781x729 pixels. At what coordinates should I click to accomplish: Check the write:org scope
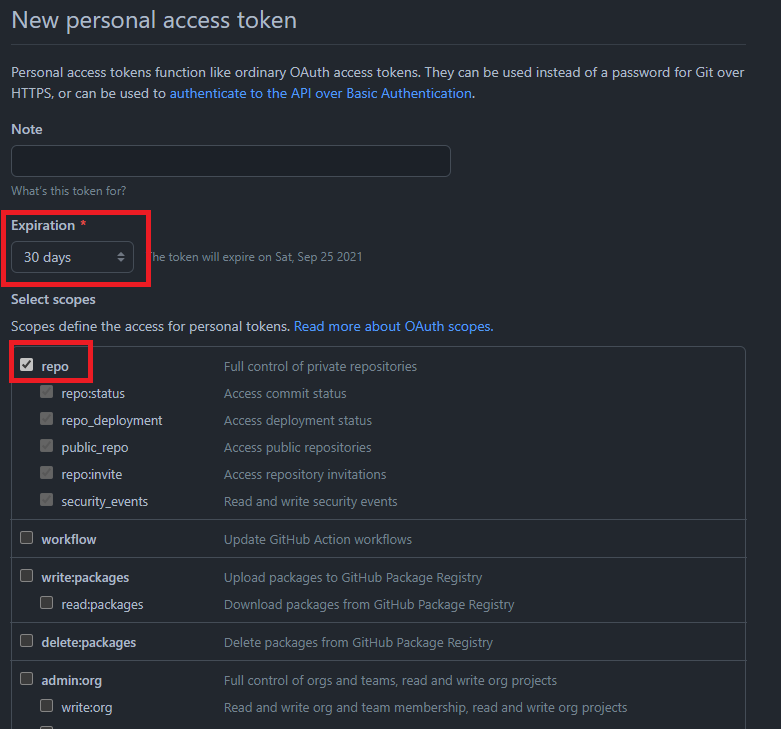pos(47,706)
